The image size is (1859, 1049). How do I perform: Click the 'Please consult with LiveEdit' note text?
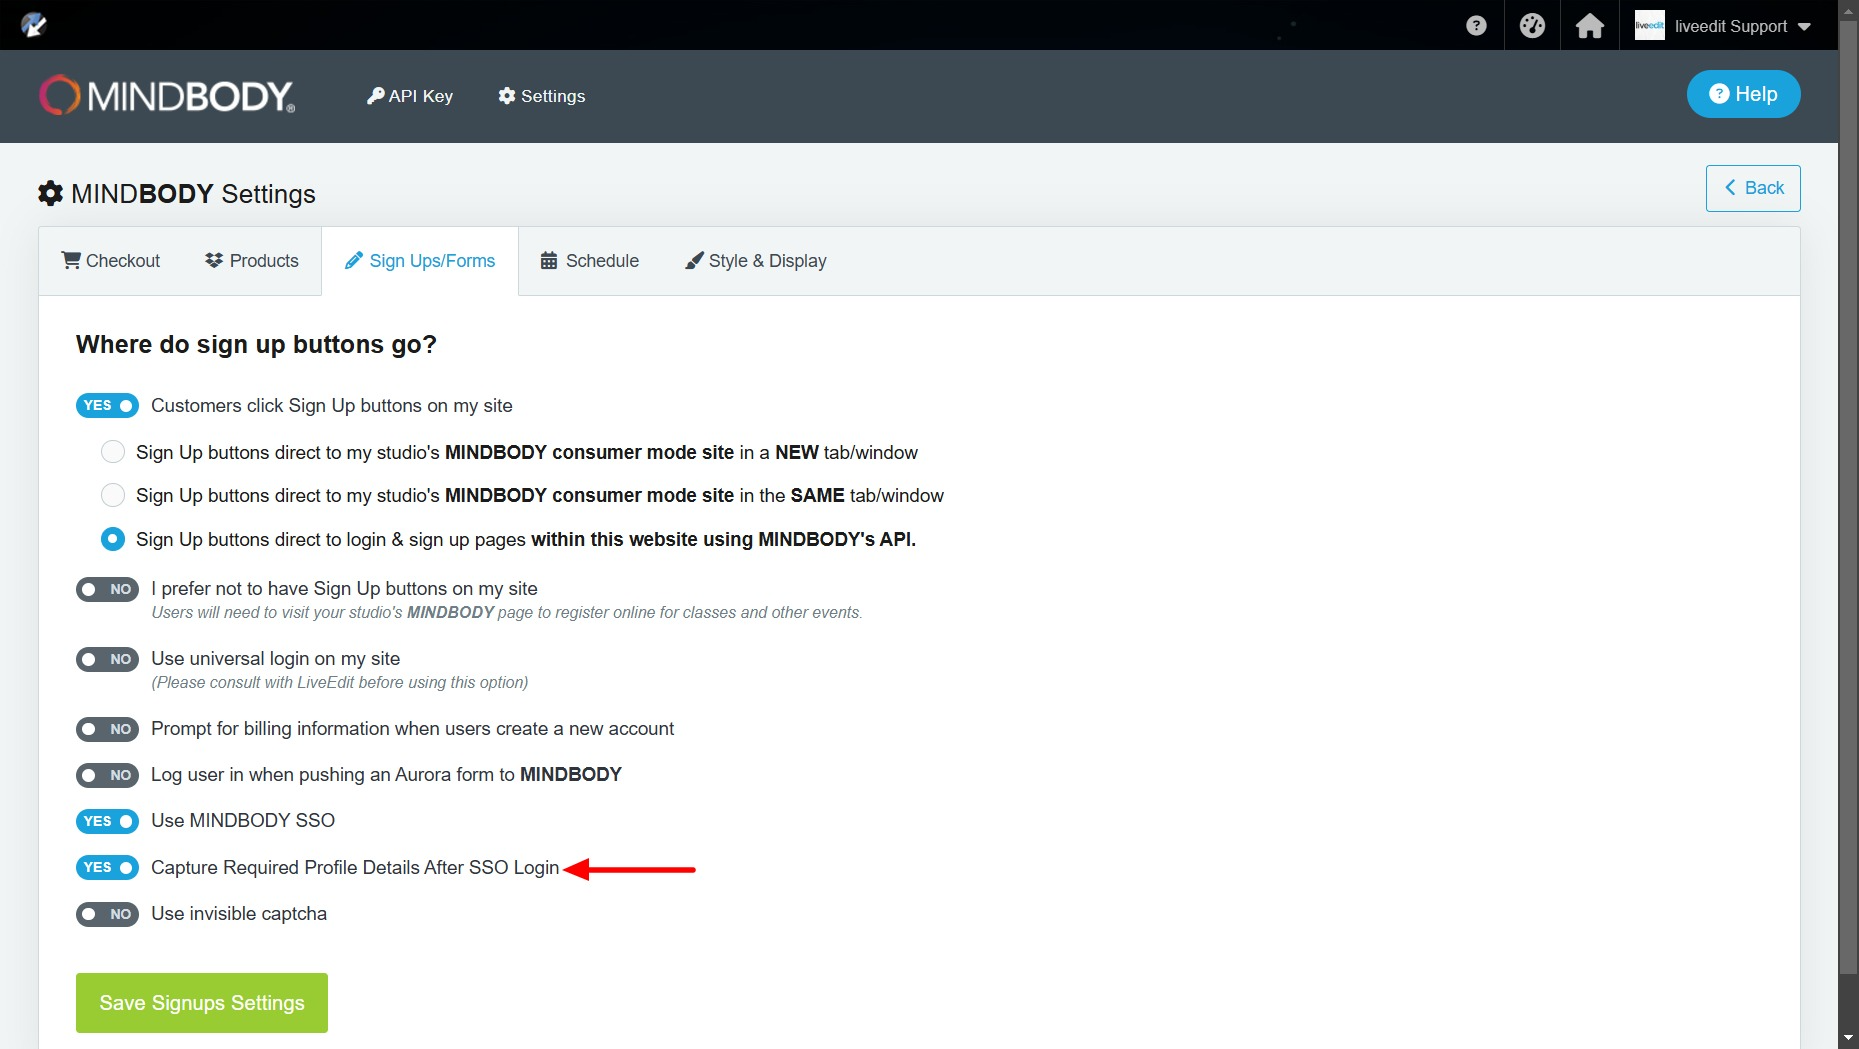click(340, 683)
